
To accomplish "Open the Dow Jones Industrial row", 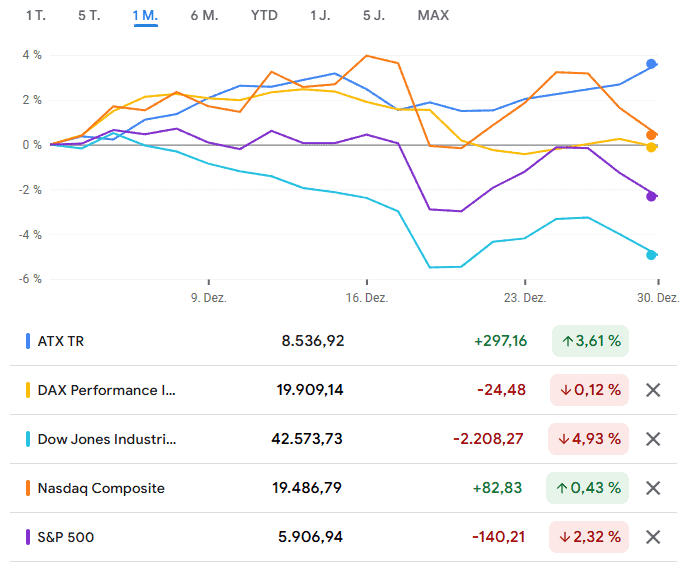I will [x=343, y=439].
